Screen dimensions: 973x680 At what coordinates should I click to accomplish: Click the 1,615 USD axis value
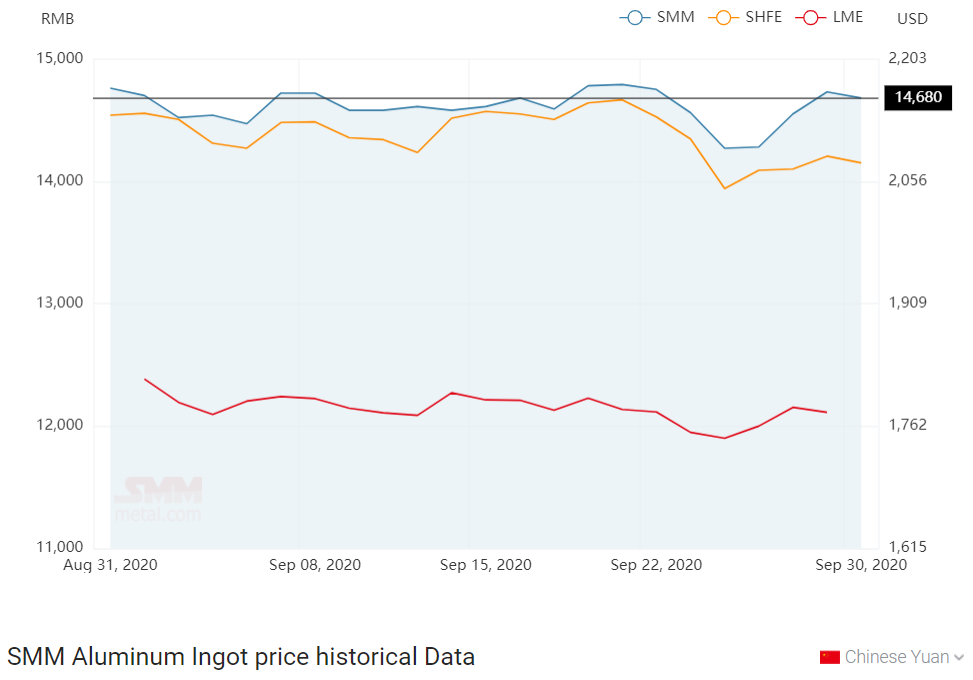pos(907,547)
